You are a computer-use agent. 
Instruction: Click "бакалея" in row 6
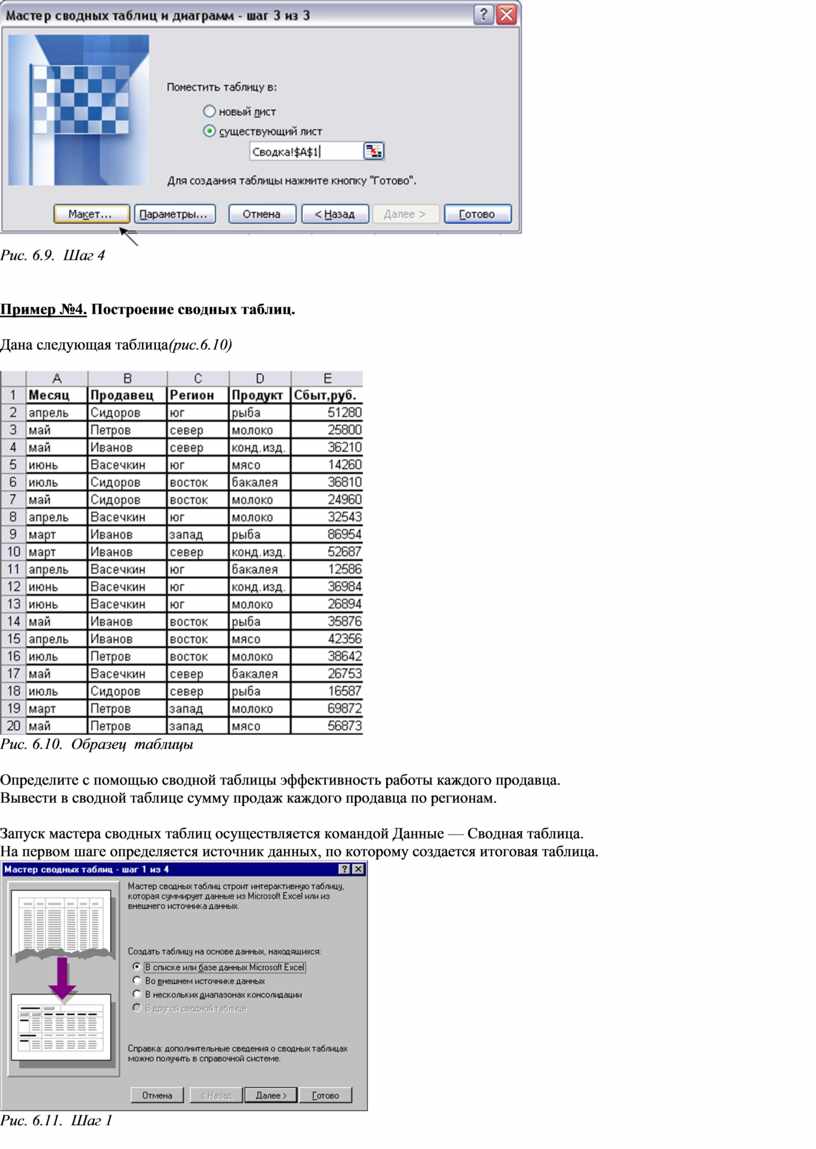pos(260,482)
